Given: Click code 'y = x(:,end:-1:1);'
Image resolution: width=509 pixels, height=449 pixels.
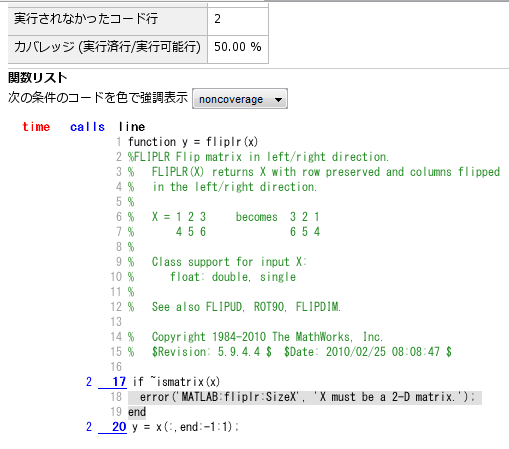Looking at the screenshot, I should [x=185, y=427].
